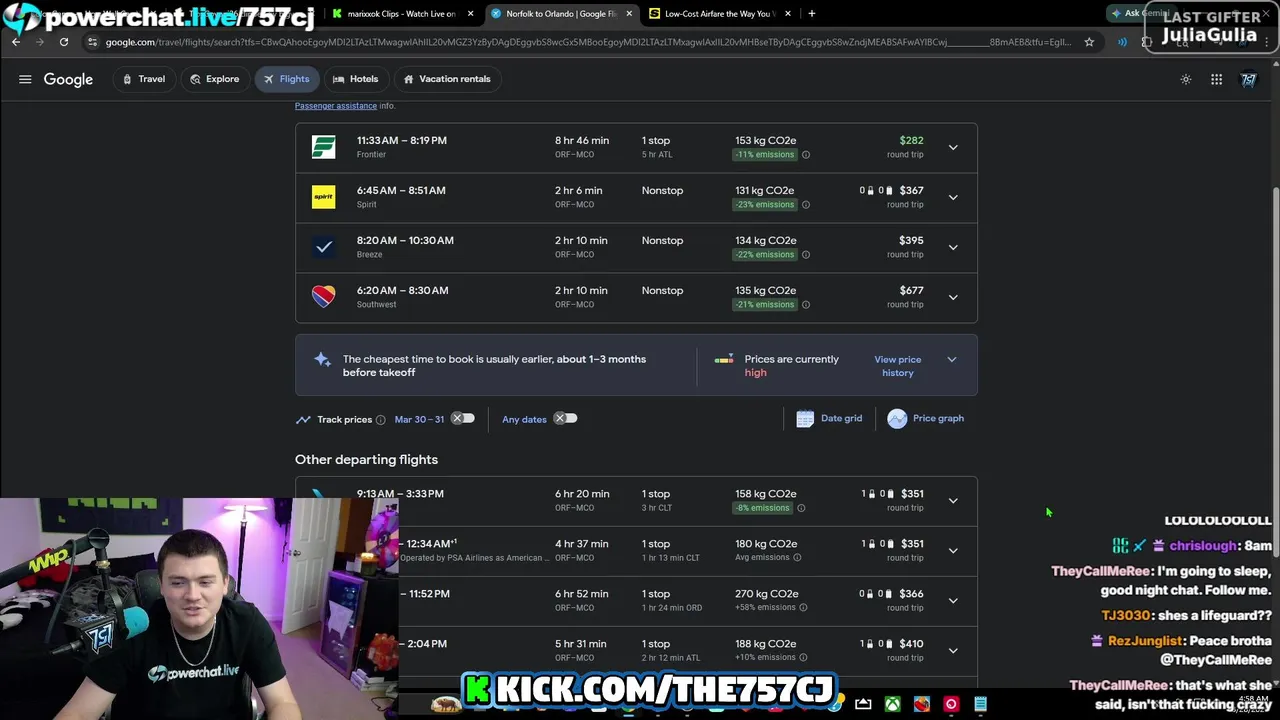Image resolution: width=1280 pixels, height=720 pixels.
Task: Toggle Any dates price tracking
Action: point(565,418)
